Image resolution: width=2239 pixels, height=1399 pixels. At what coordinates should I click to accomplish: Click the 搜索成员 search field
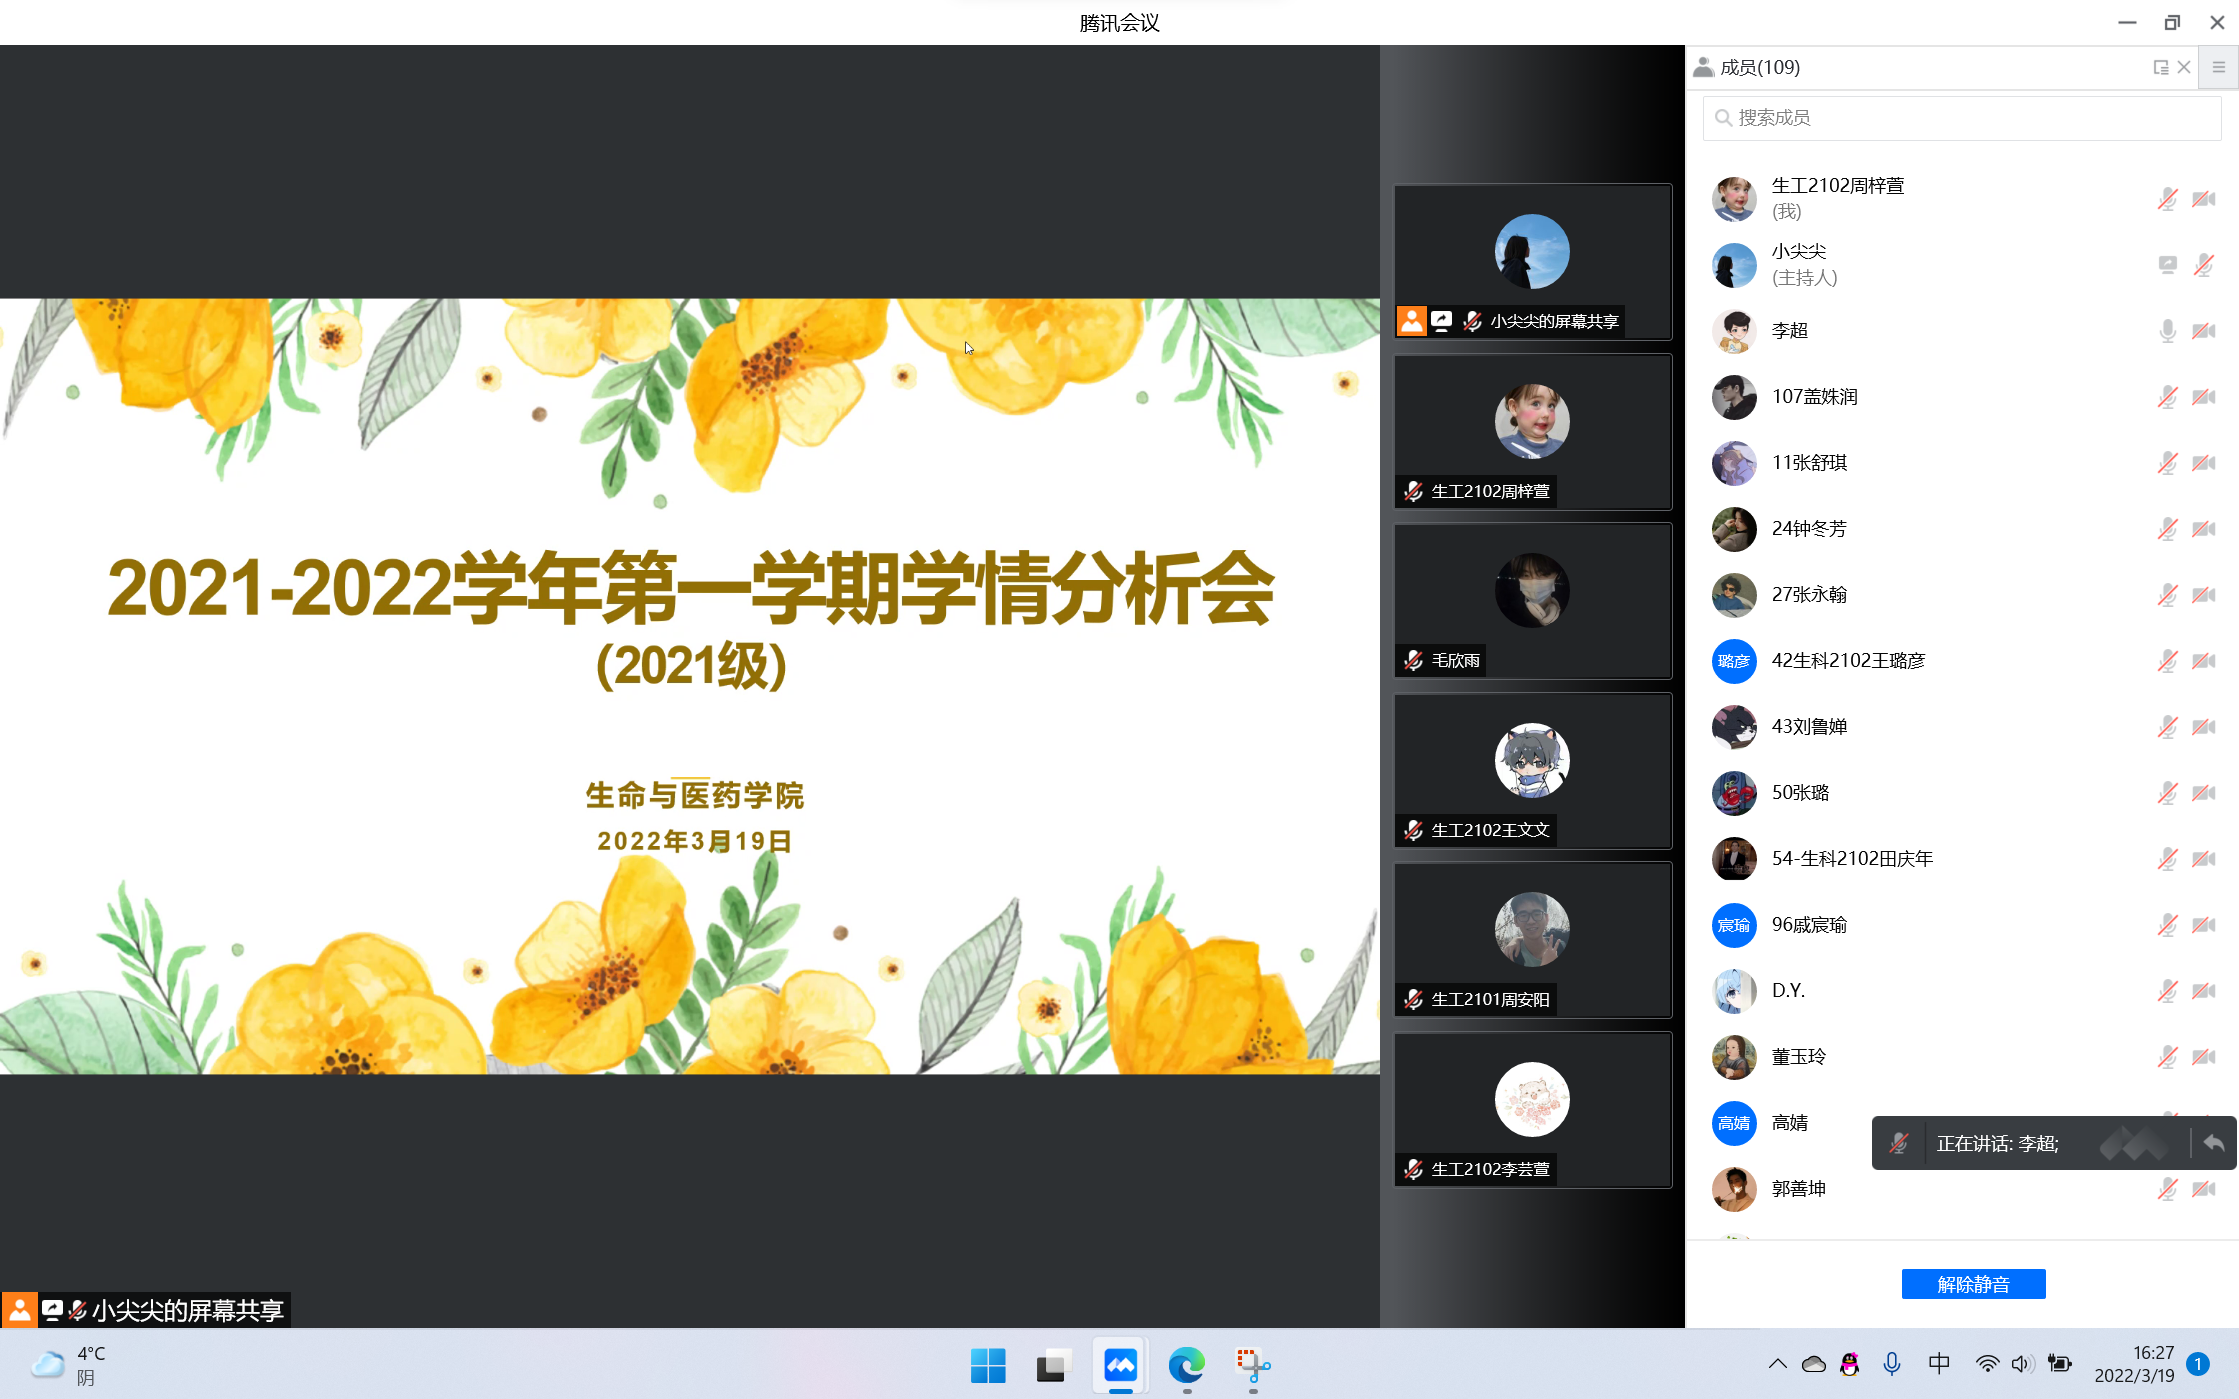click(1960, 118)
